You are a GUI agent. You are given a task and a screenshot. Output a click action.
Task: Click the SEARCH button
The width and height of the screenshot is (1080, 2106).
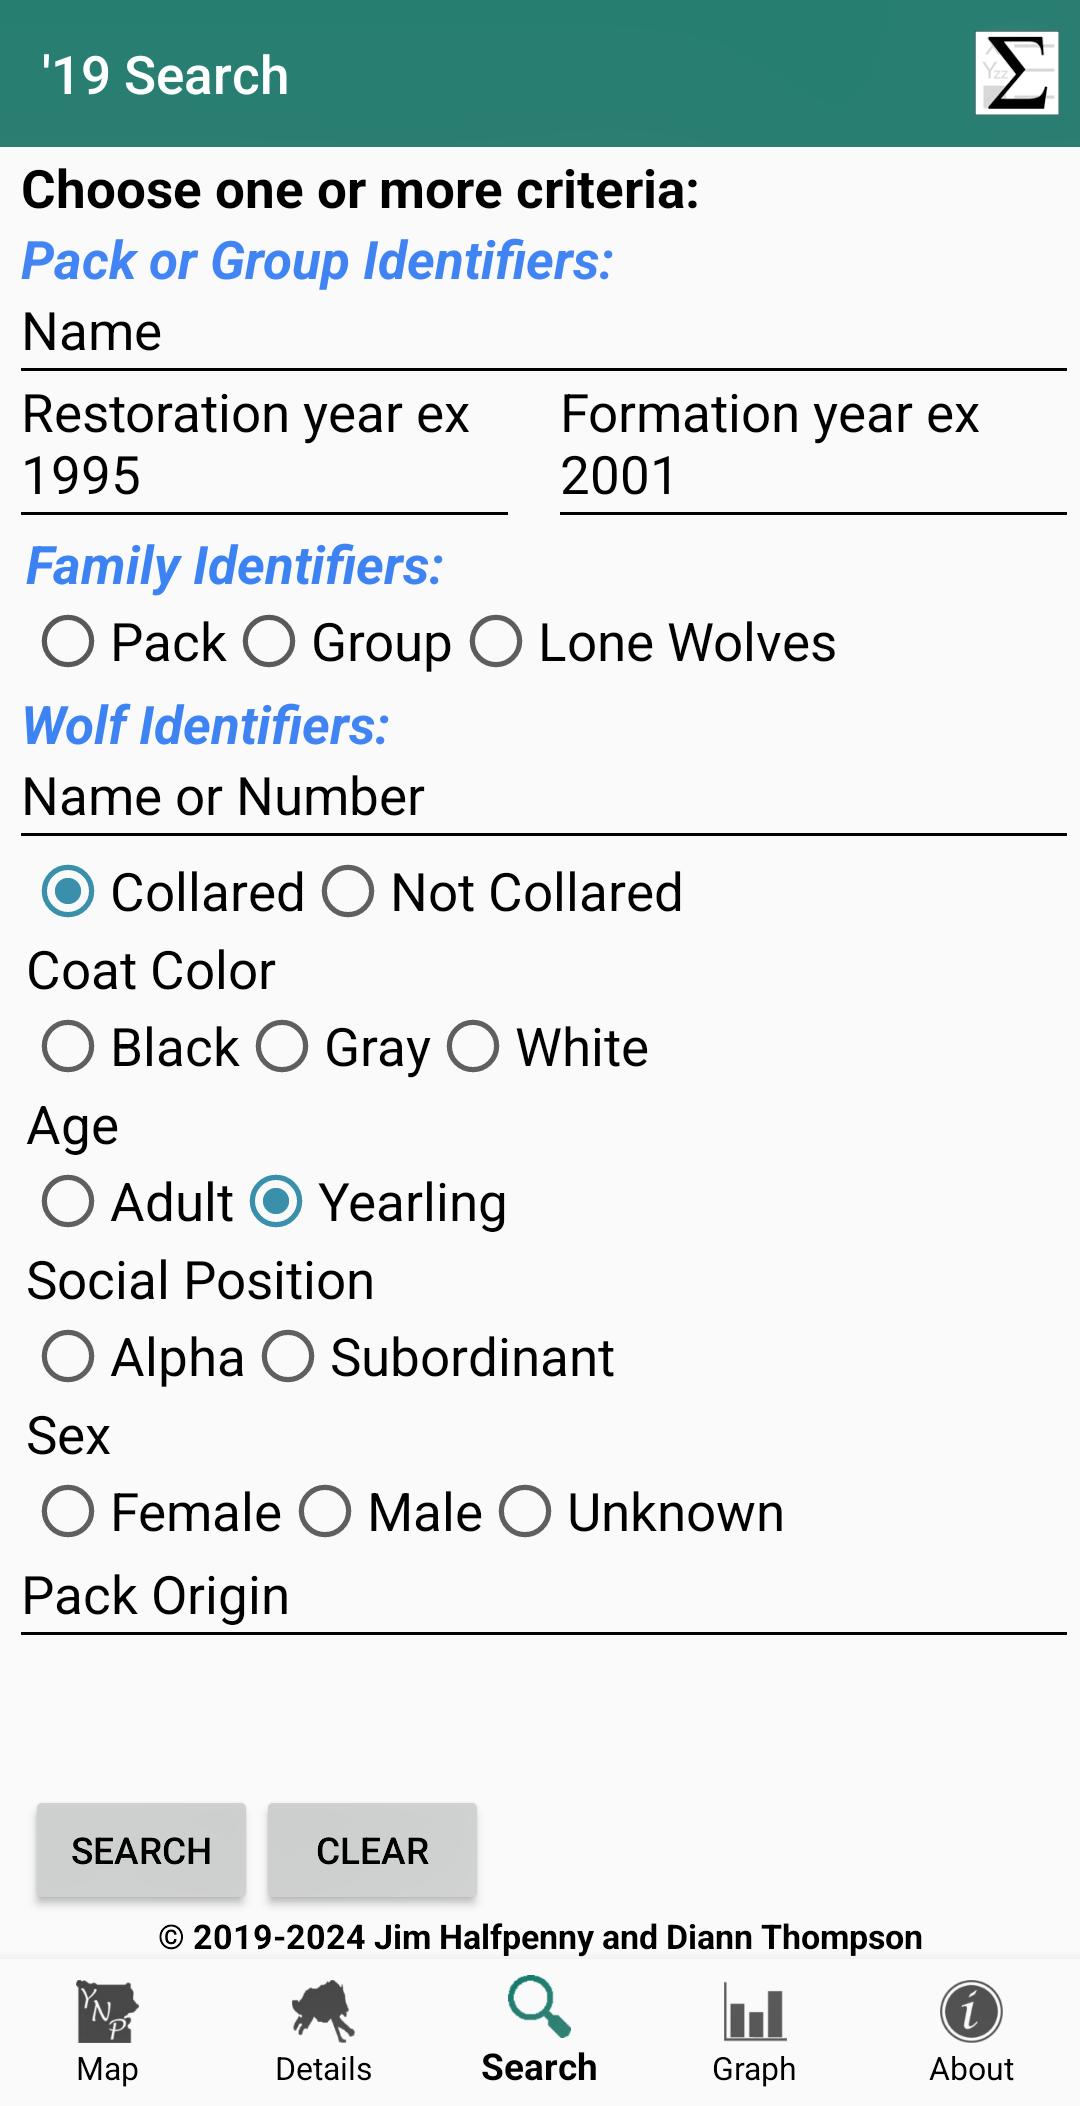click(141, 1850)
